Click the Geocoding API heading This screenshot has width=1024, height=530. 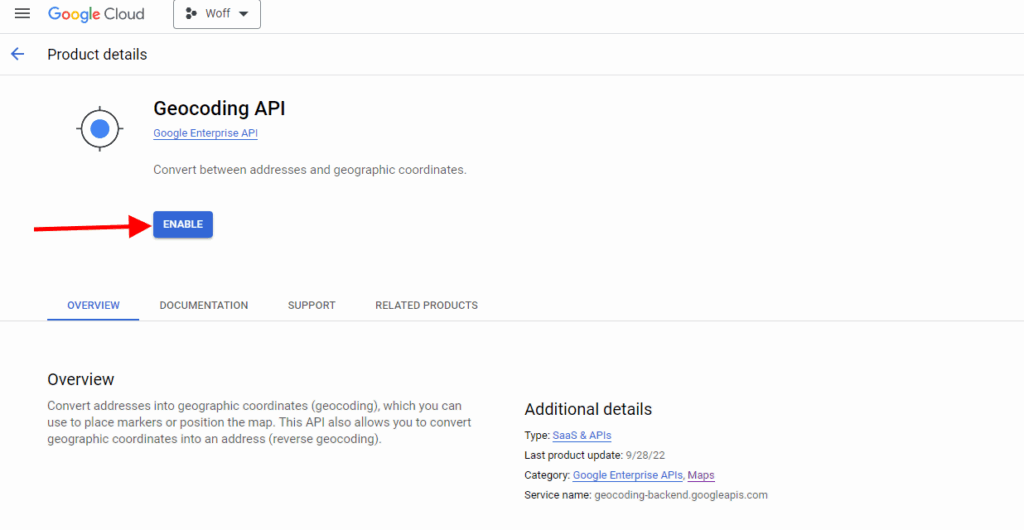point(219,109)
